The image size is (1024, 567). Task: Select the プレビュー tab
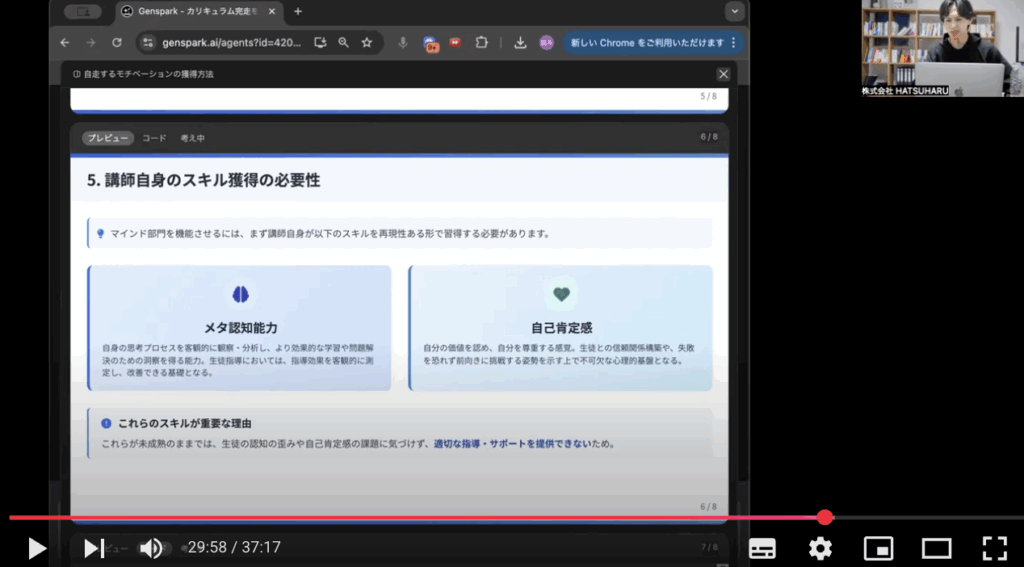(107, 138)
